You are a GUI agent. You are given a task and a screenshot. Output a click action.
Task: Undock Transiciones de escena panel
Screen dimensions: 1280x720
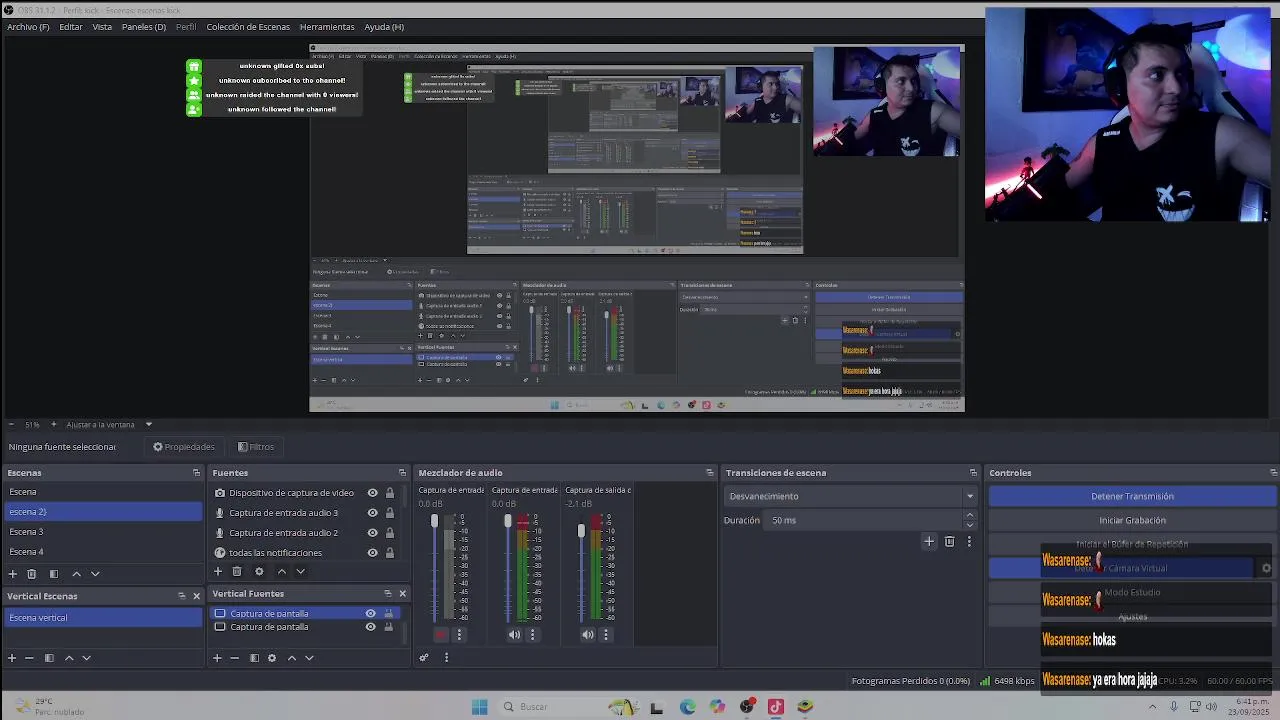[973, 473]
